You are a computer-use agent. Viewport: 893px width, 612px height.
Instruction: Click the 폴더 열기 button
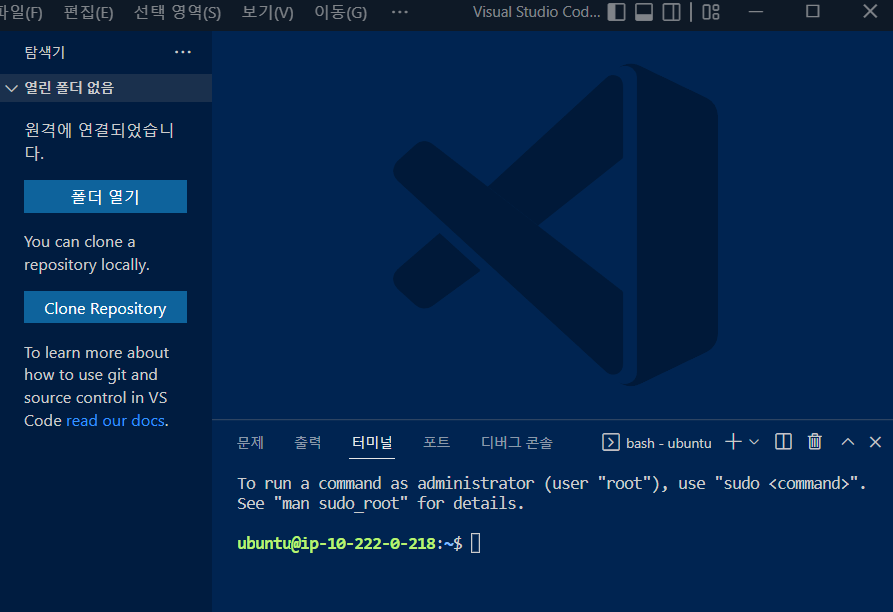(105, 196)
